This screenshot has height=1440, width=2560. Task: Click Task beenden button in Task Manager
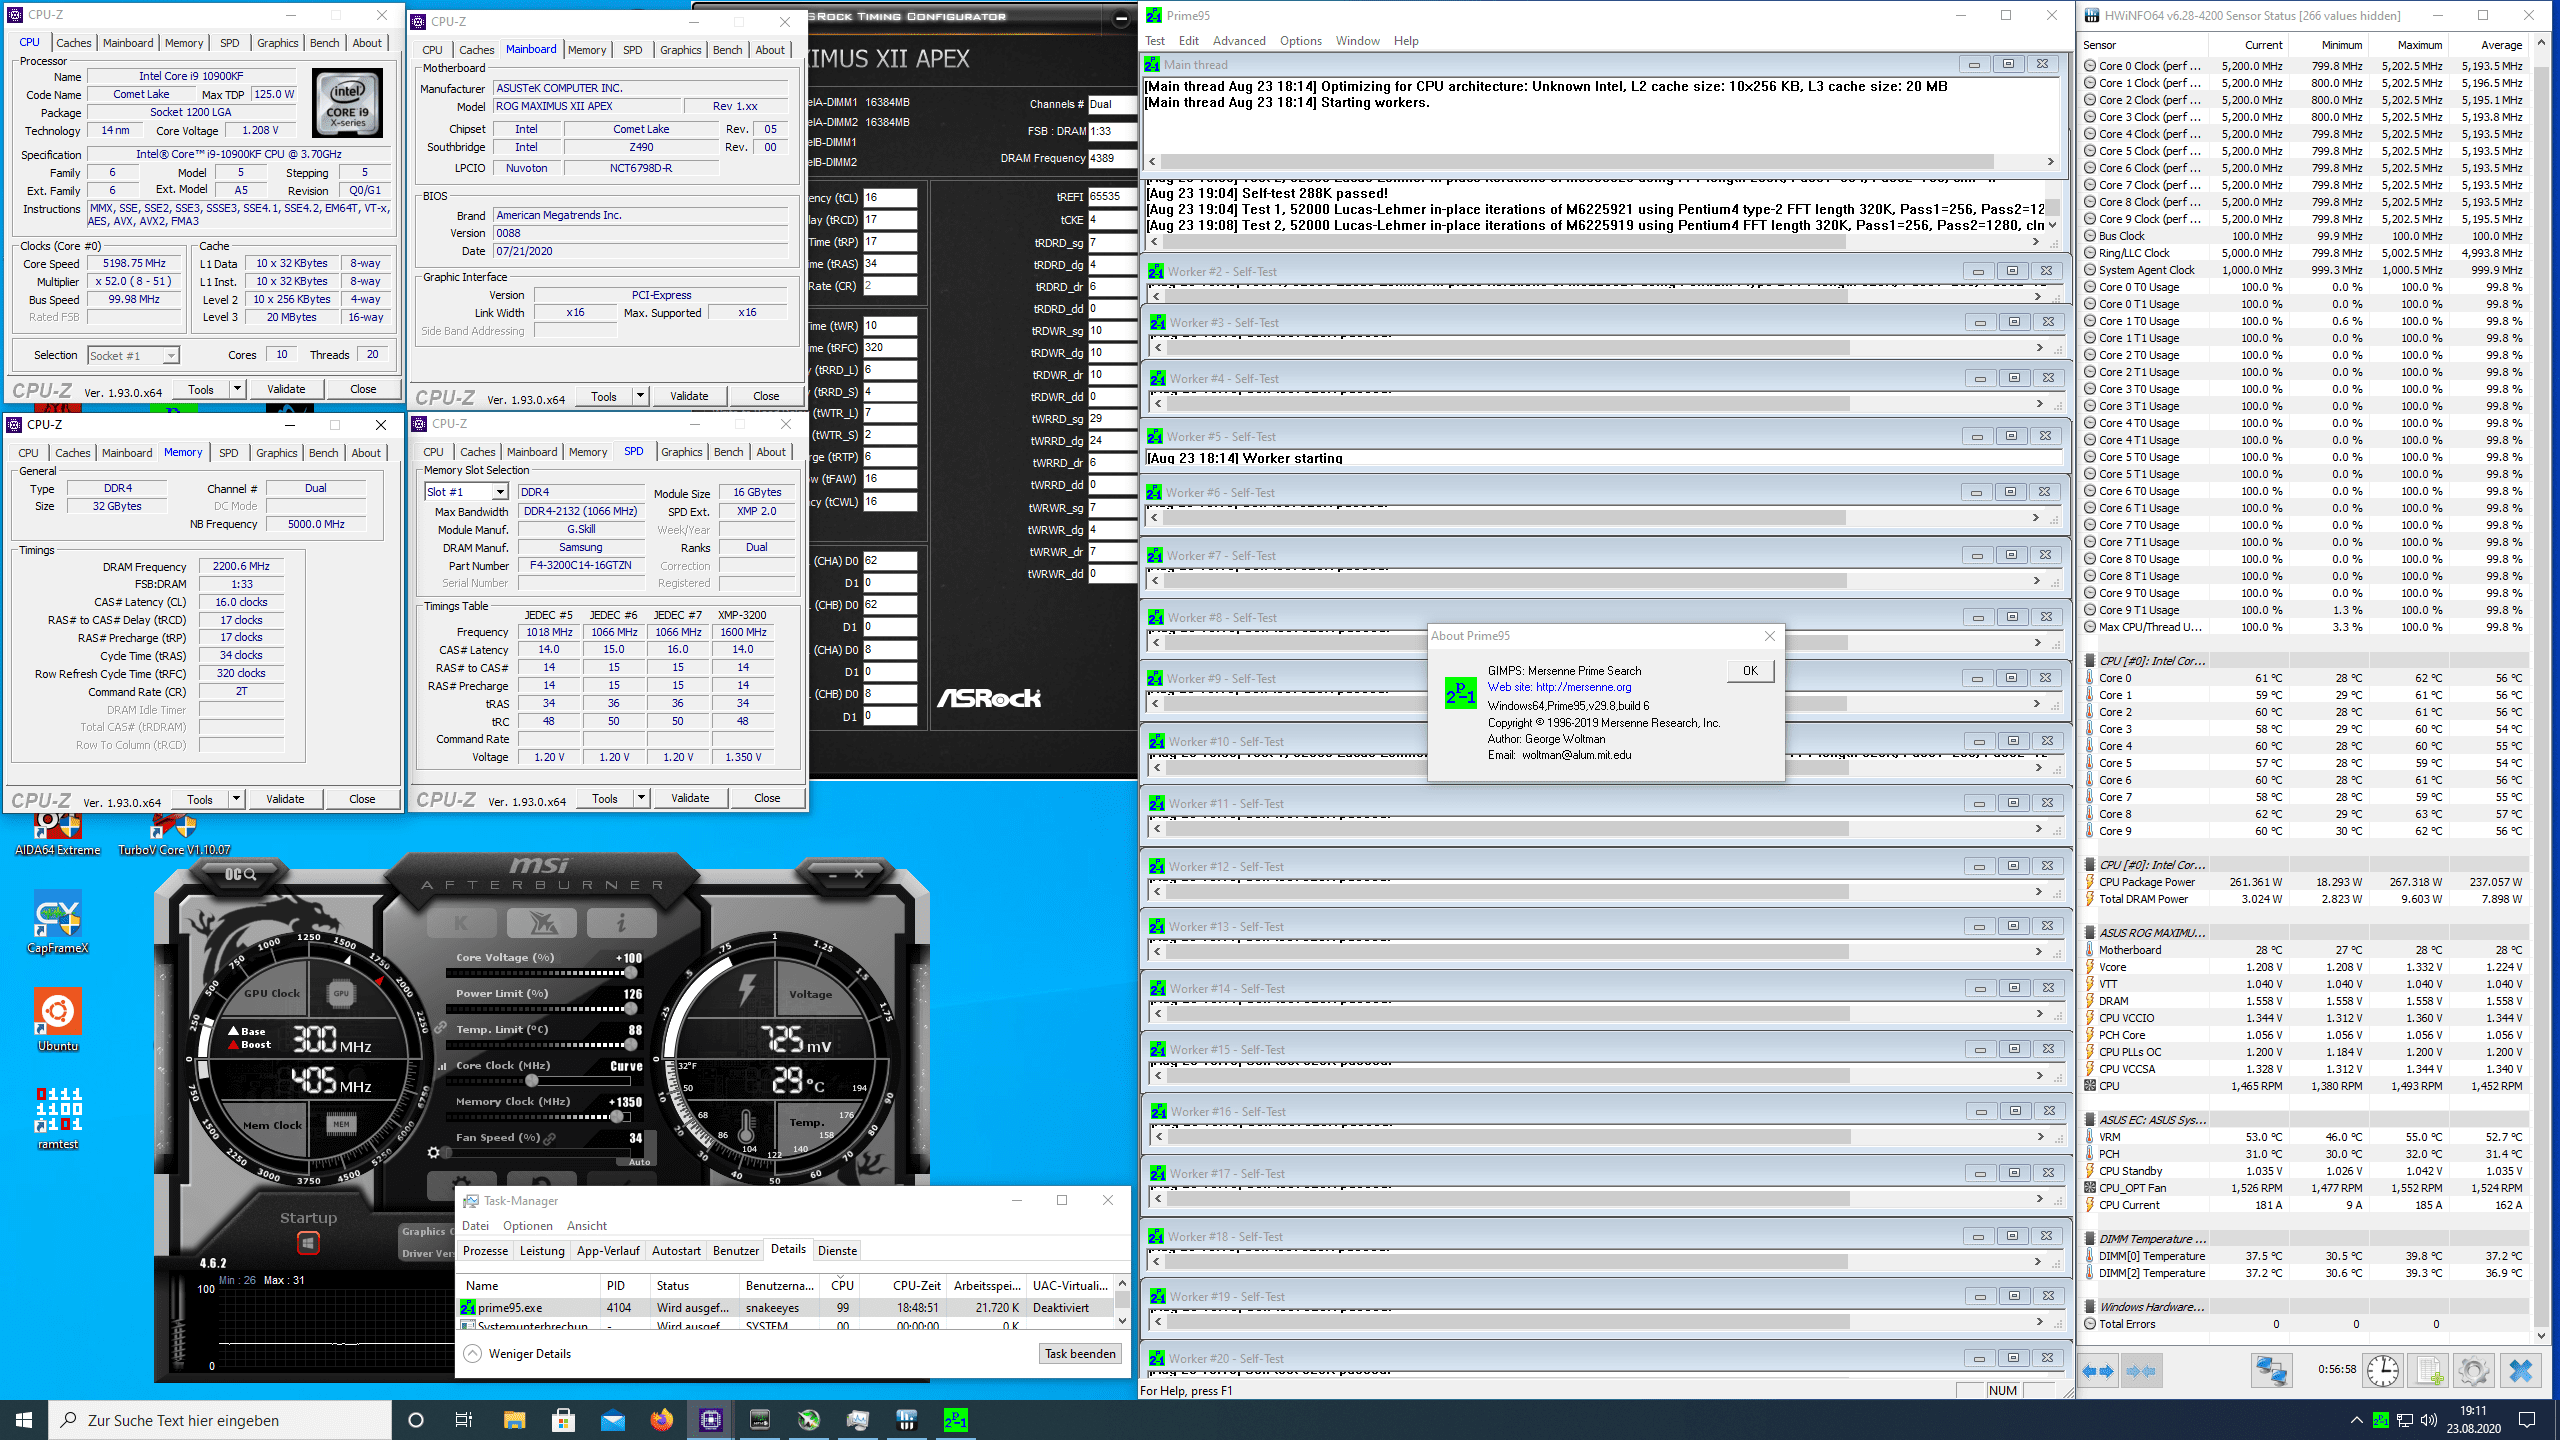(x=1080, y=1354)
